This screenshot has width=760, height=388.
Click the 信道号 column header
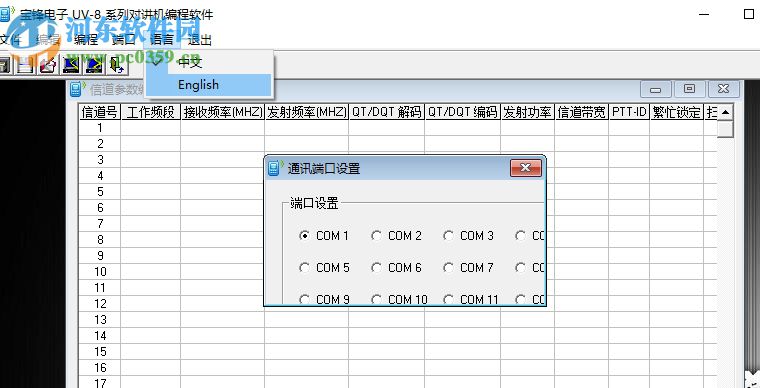(99, 112)
